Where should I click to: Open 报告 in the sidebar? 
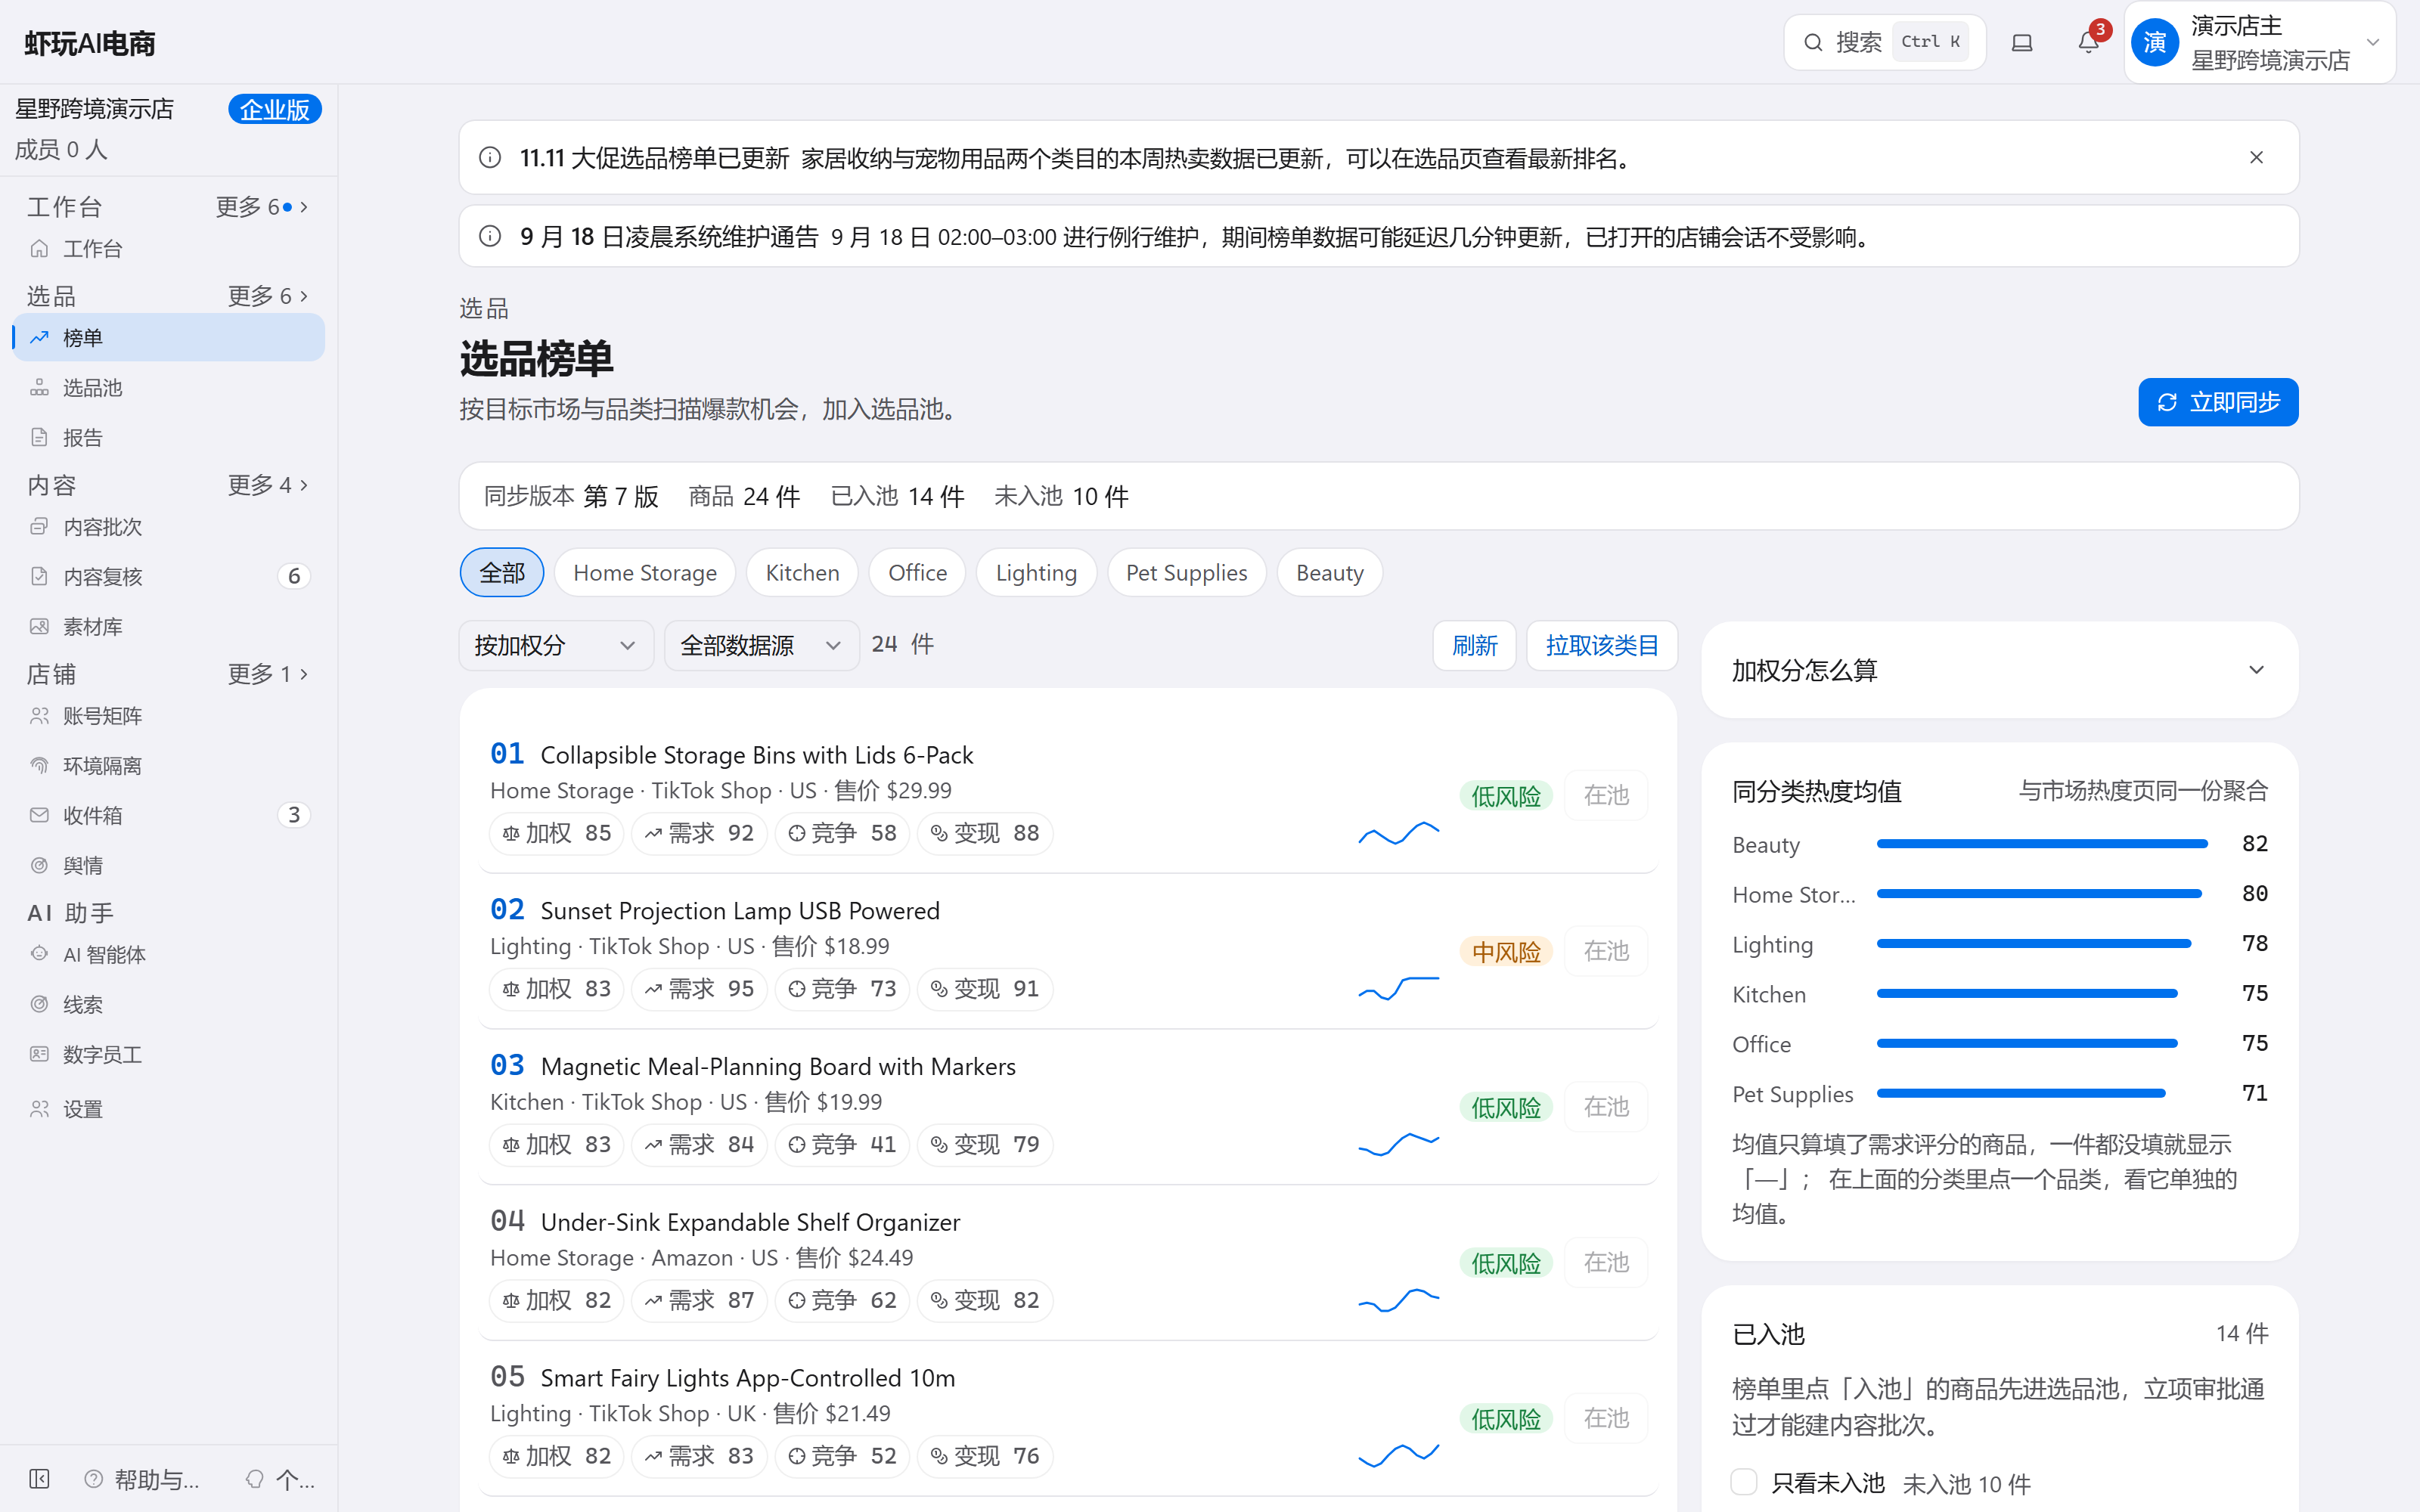[168, 438]
